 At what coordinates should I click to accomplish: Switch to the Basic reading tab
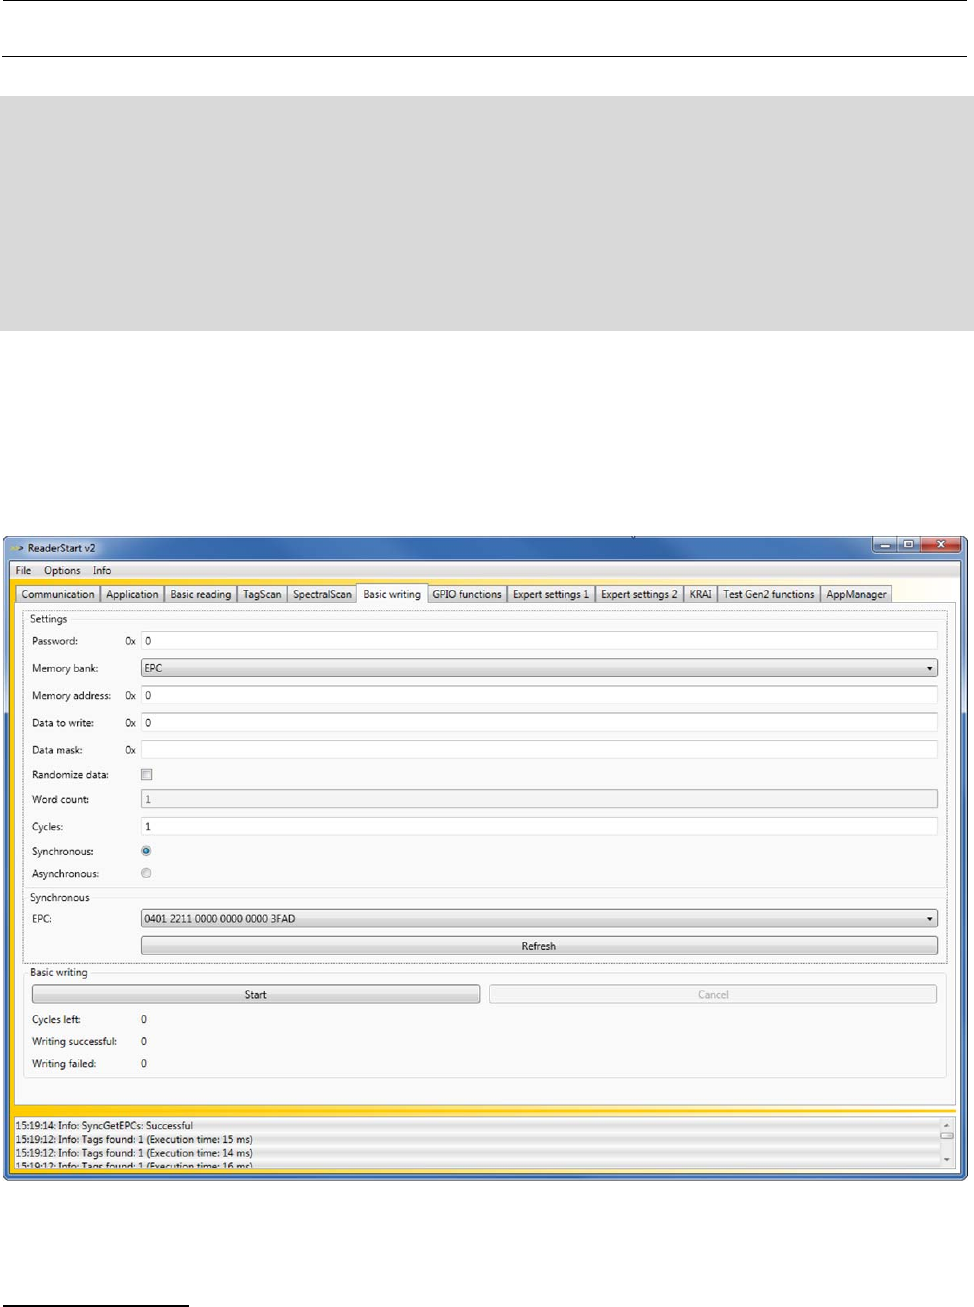(200, 594)
